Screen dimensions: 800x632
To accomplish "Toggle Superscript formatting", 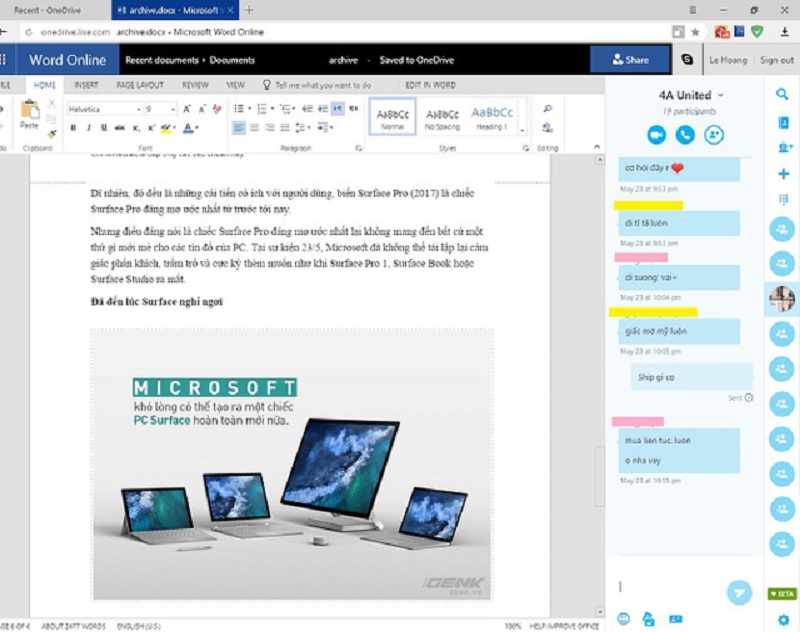I will [x=151, y=128].
